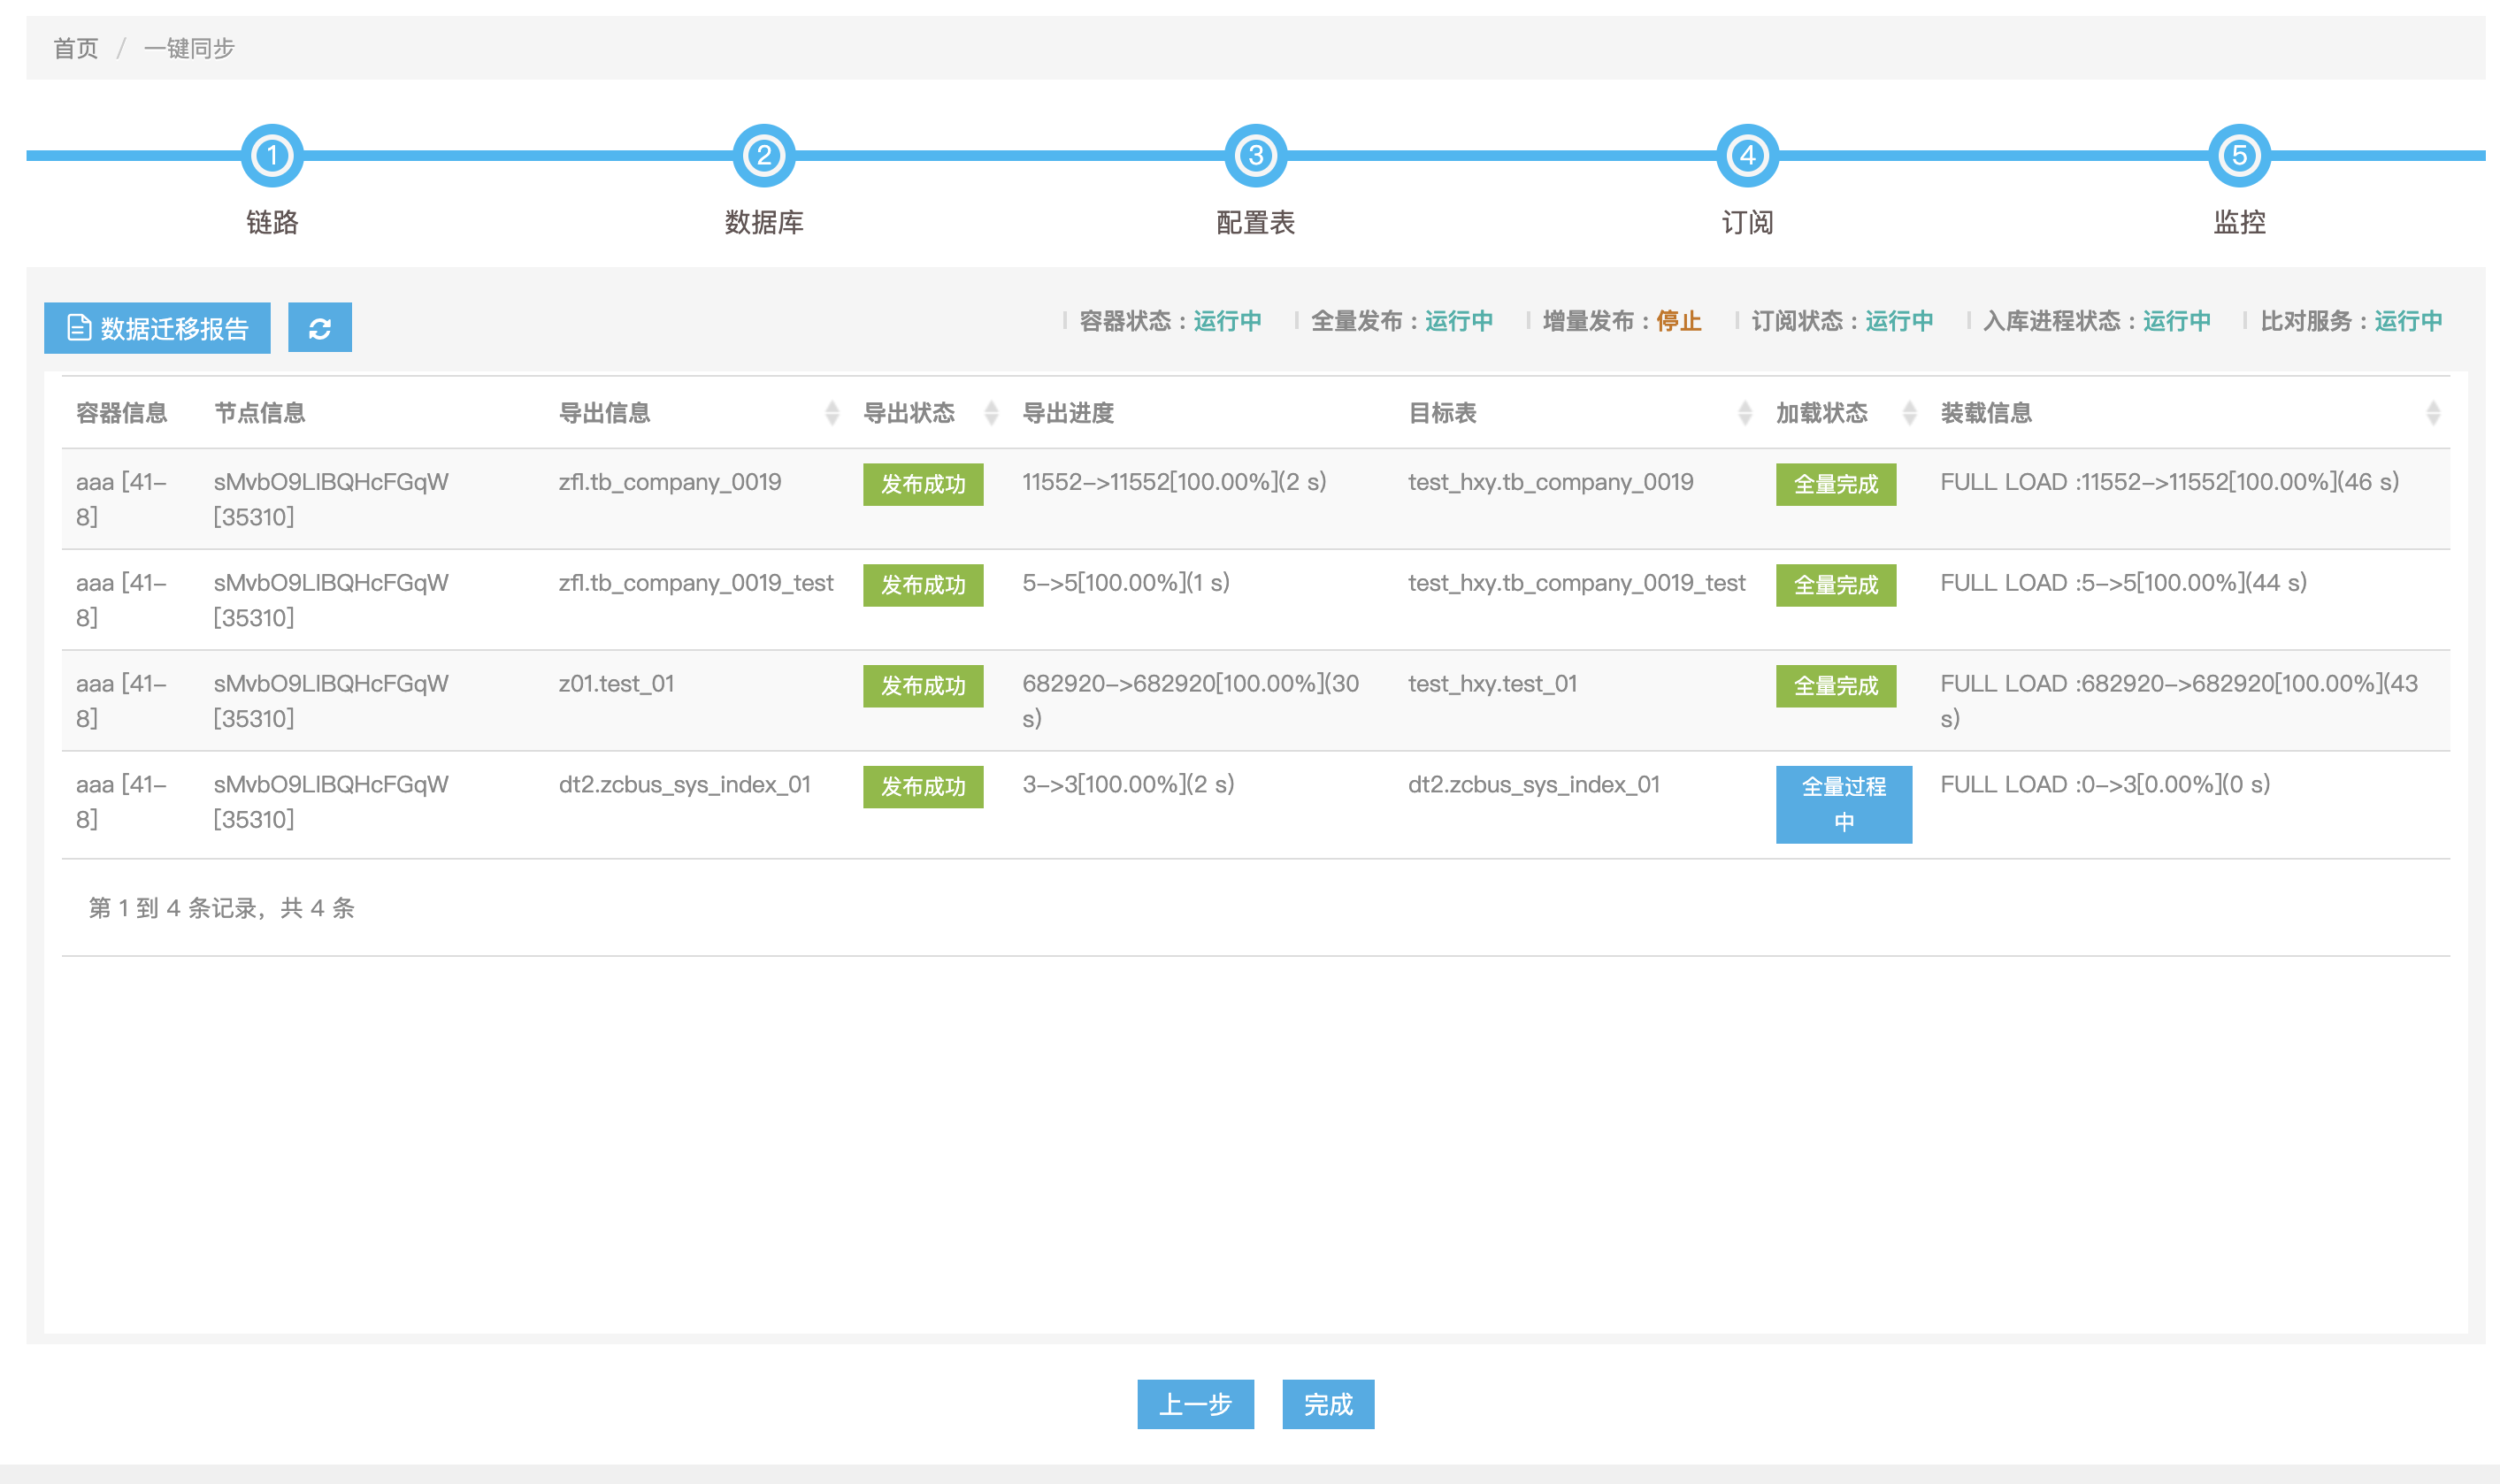Viewport: 2500px width, 1484px height.
Task: Sort by 装载信息 column arrows
Action: (2432, 413)
